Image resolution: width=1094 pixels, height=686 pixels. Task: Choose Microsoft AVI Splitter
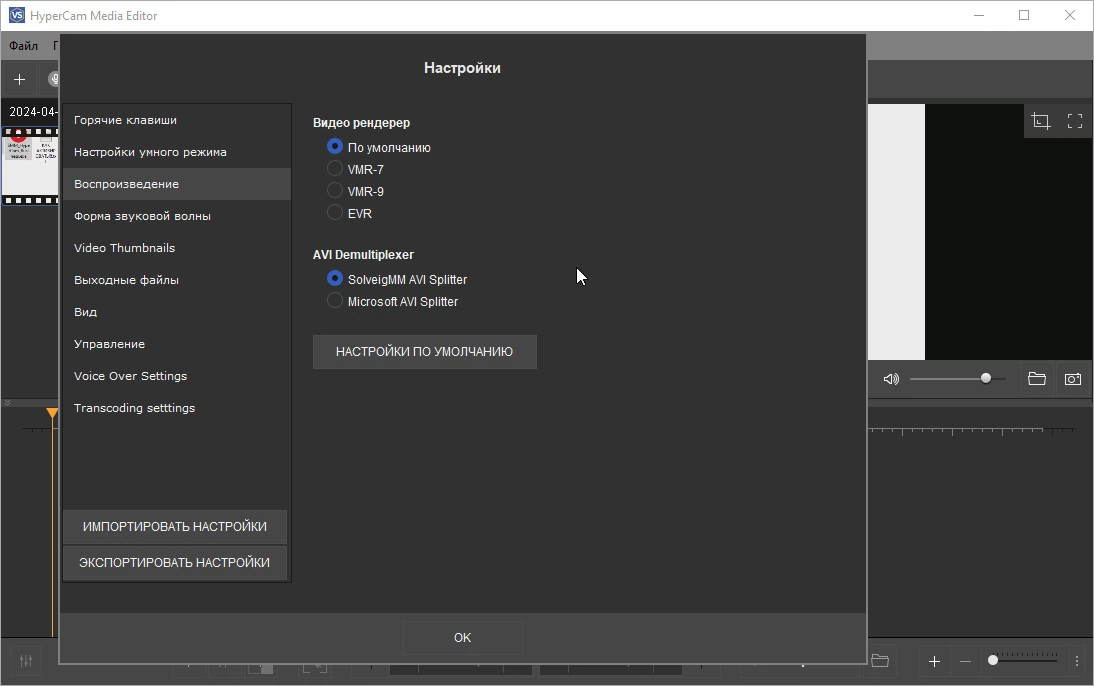click(335, 301)
